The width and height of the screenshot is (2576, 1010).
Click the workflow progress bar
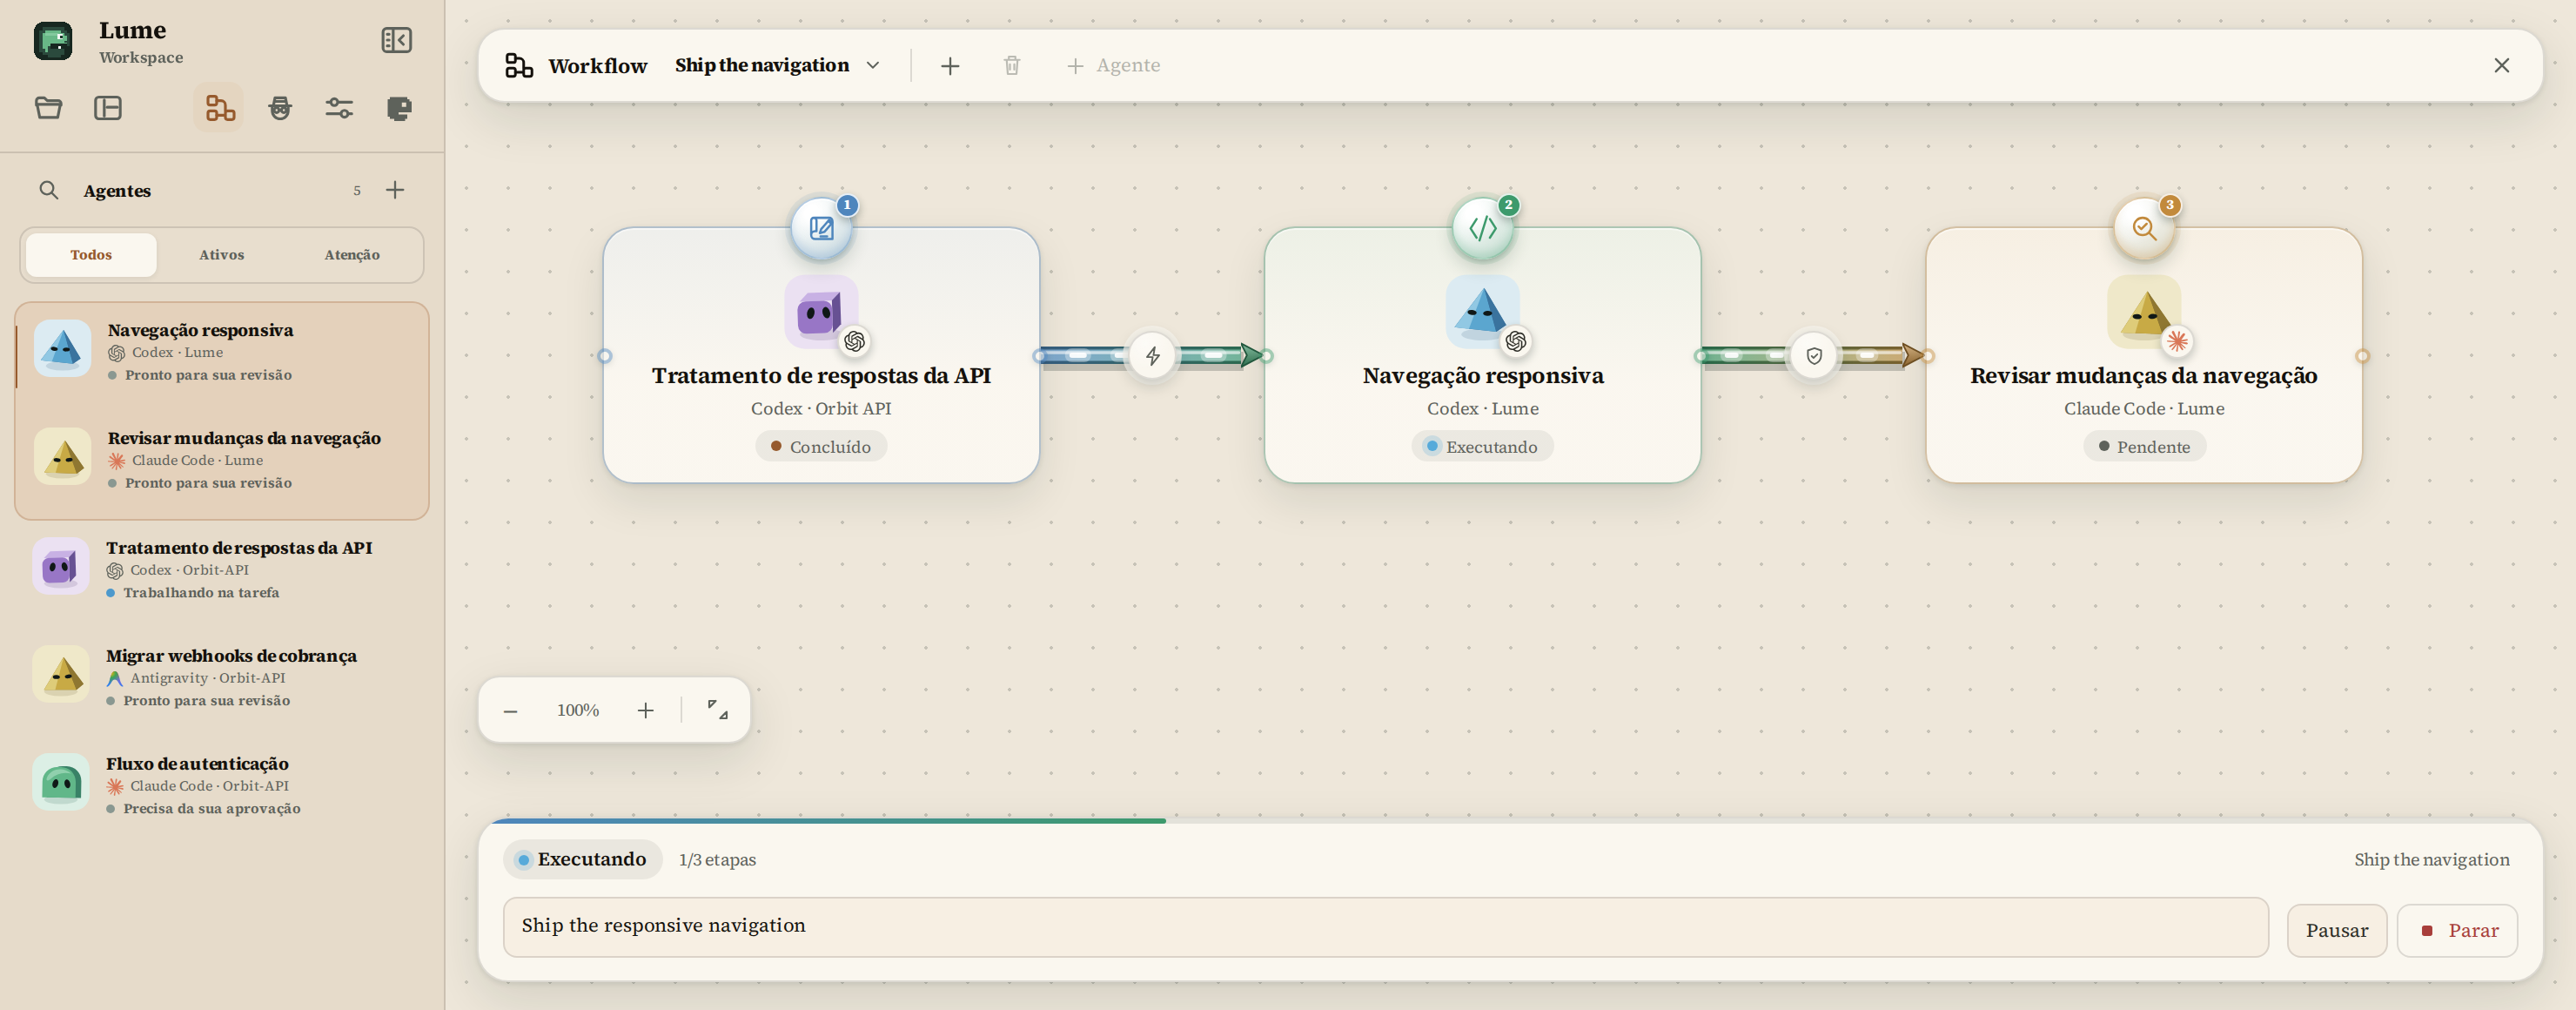point(1510,821)
